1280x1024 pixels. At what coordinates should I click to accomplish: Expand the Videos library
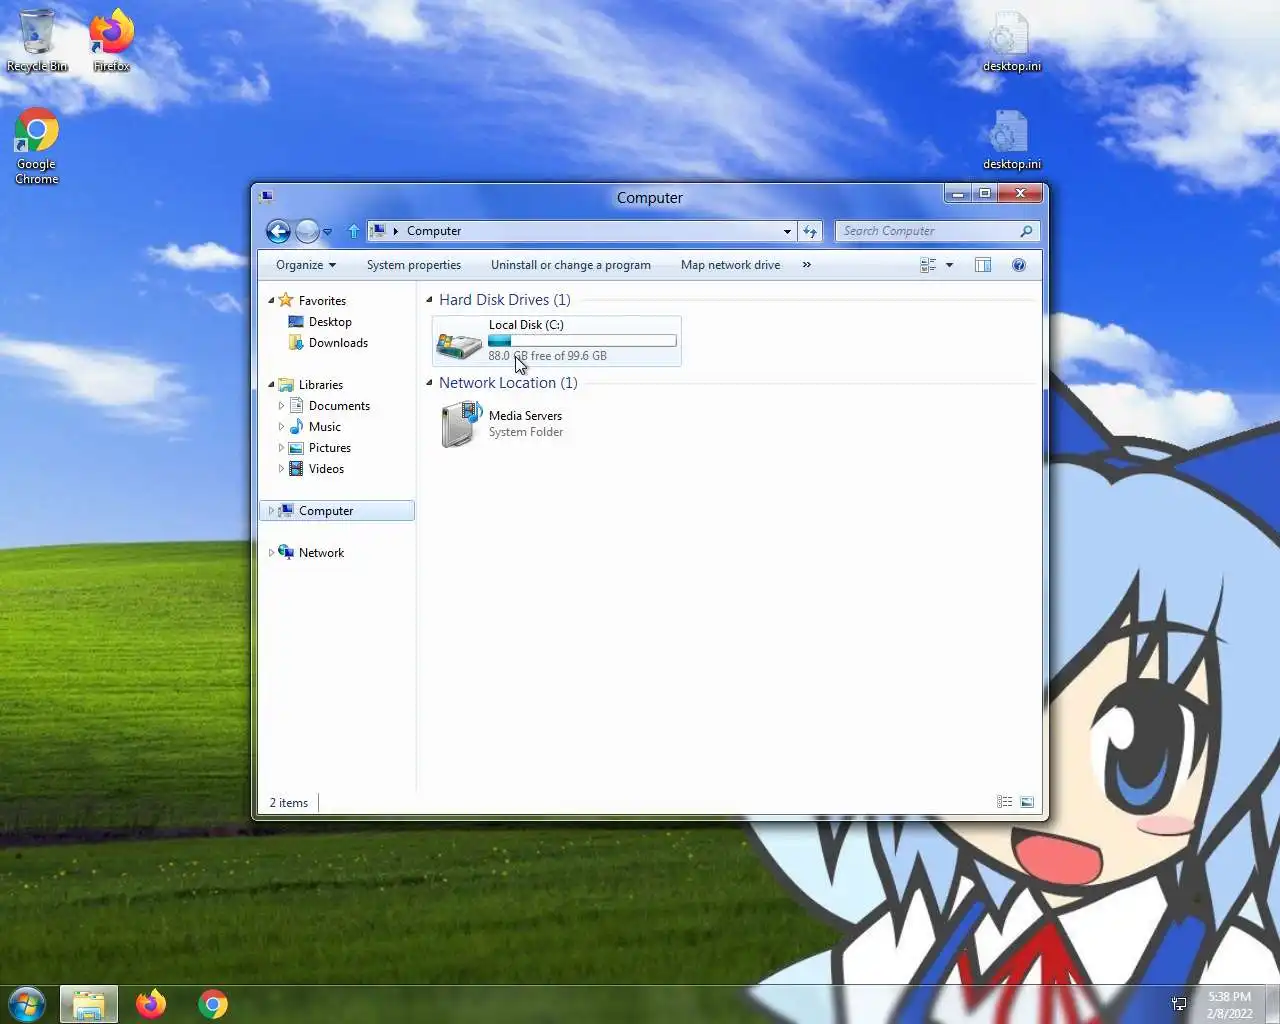pyautogui.click(x=281, y=469)
